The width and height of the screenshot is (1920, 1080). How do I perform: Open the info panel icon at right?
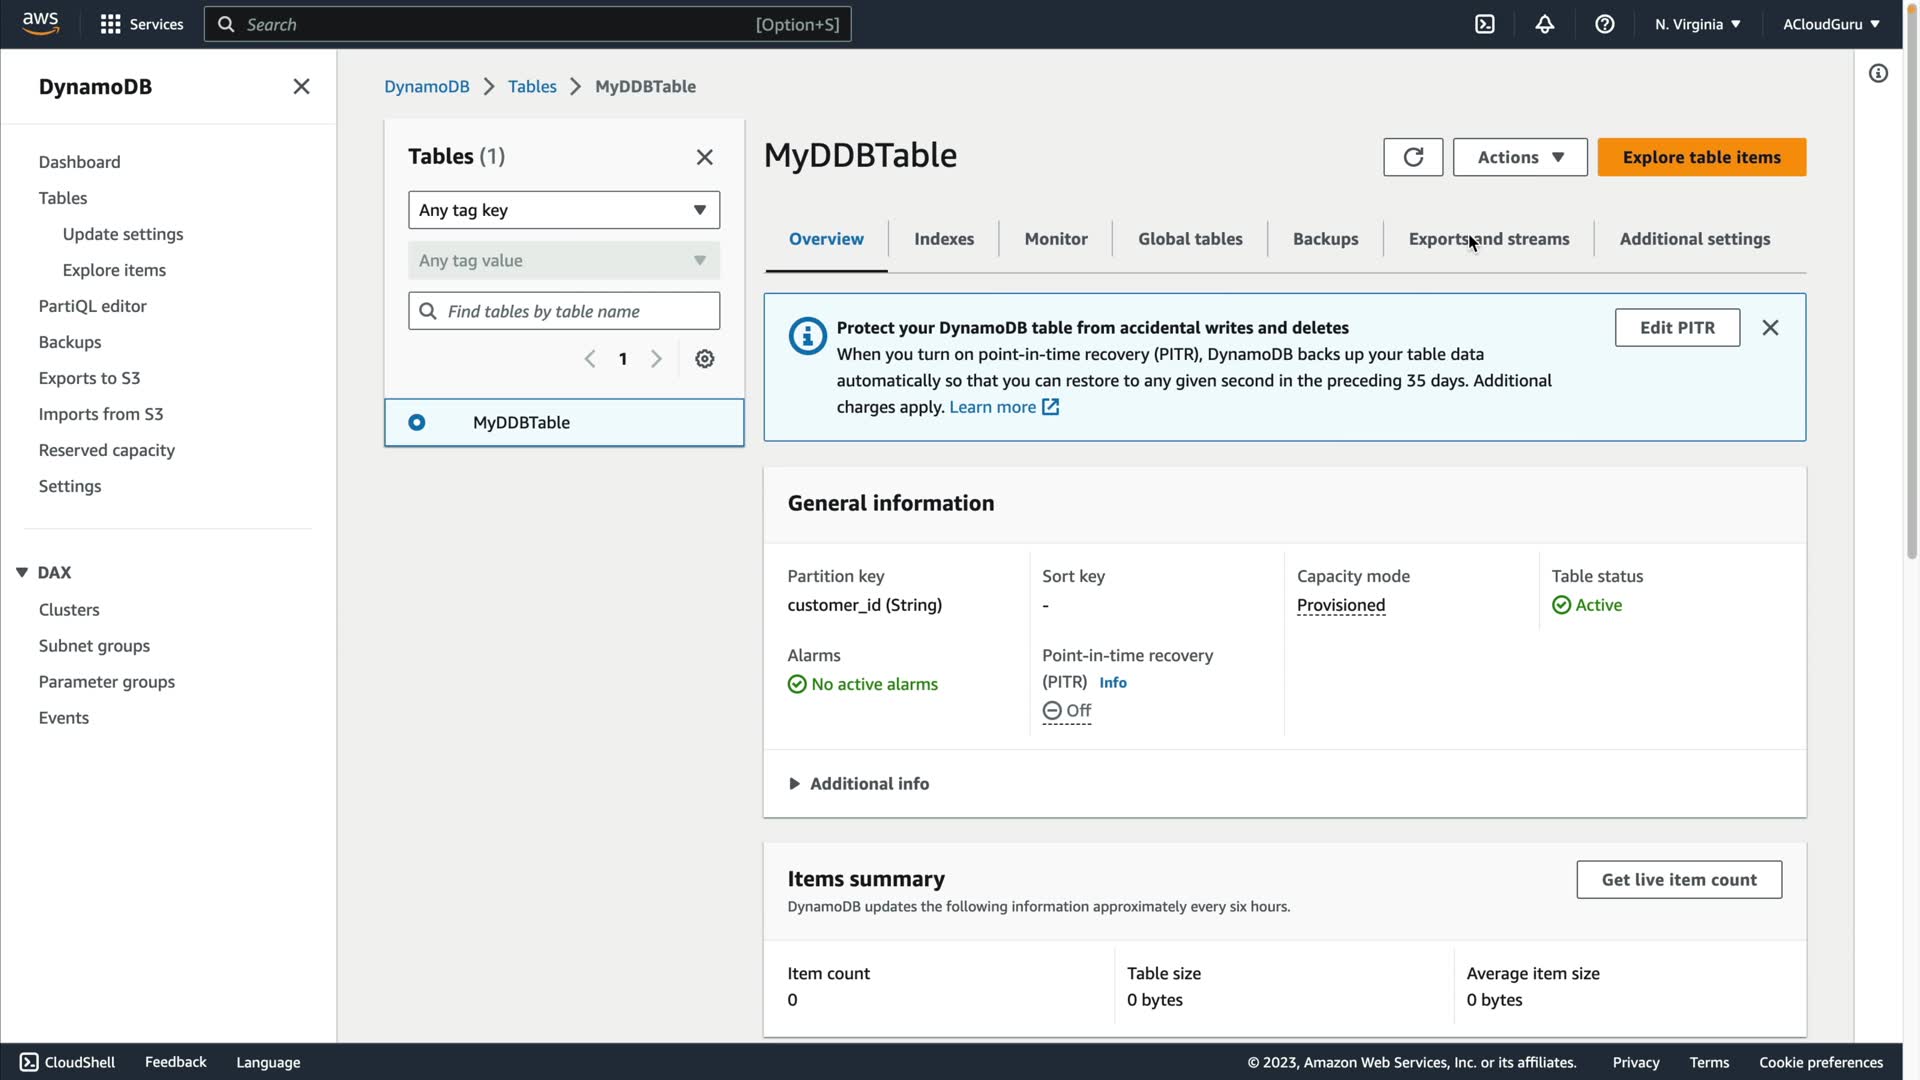coord(1878,74)
